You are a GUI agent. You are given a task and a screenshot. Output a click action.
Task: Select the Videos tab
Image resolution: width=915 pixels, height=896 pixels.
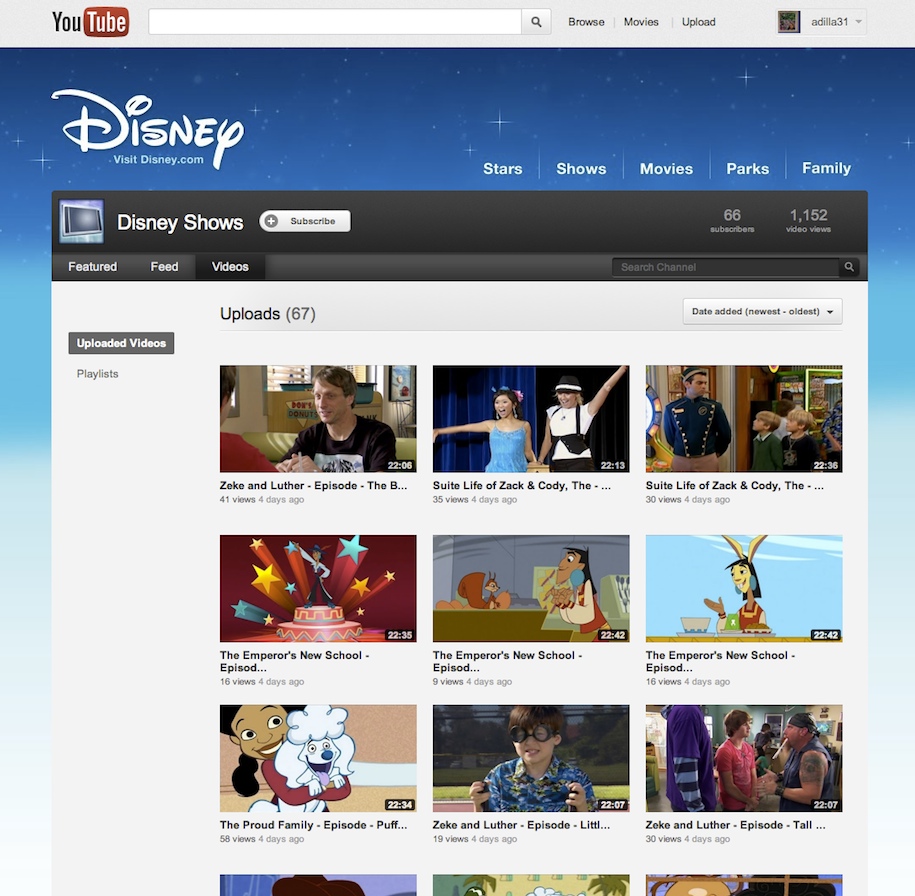coord(231,267)
